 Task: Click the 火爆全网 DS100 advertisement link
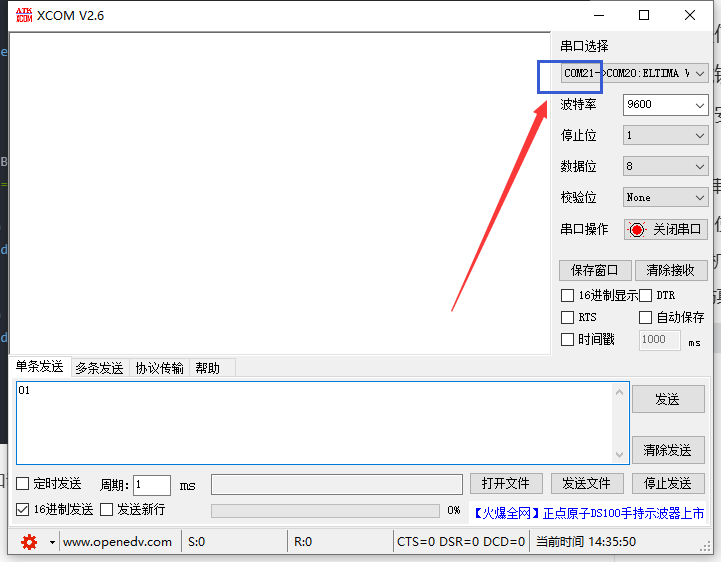(588, 513)
